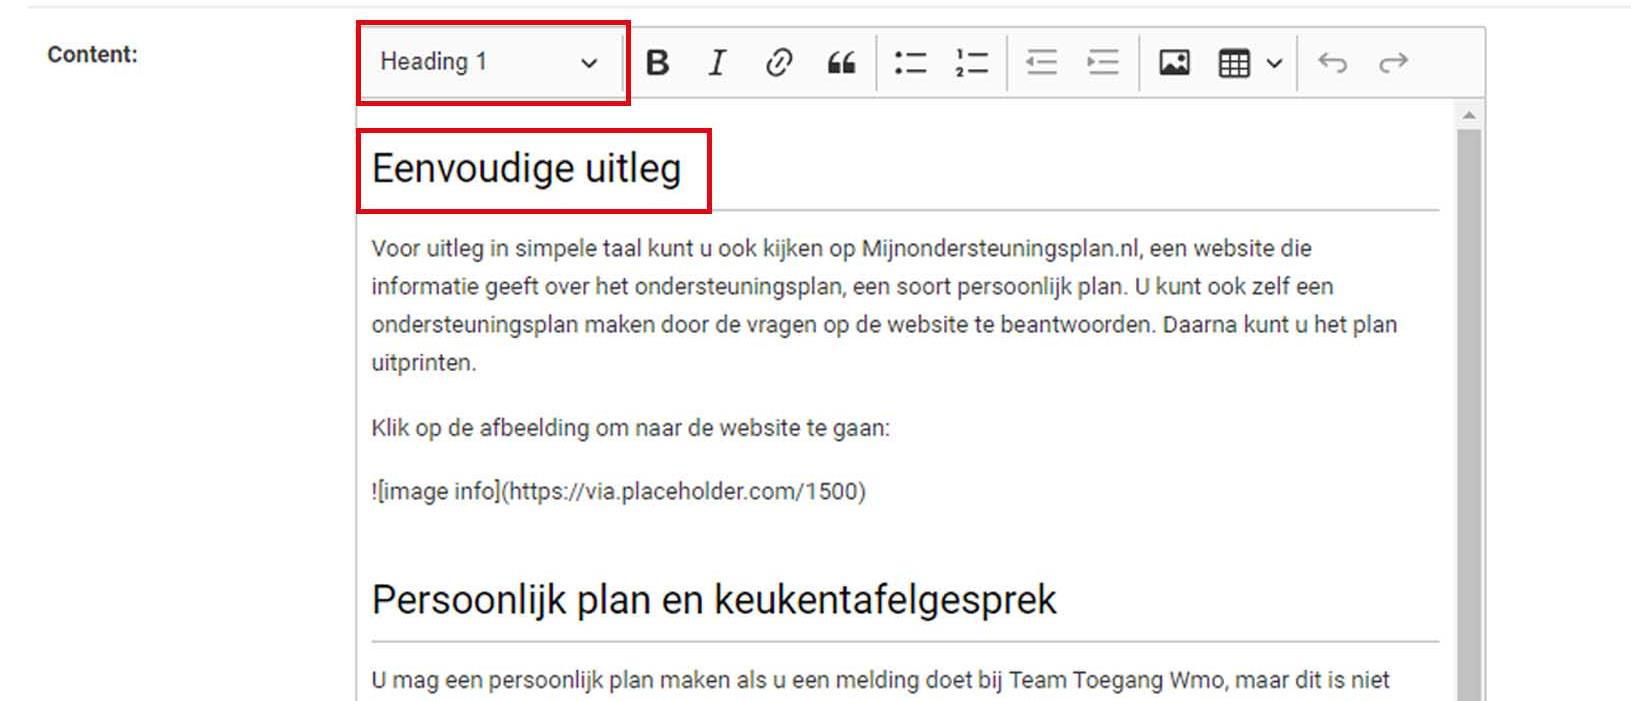Click the insert table grid icon
The height and width of the screenshot is (701, 1631).
tap(1234, 63)
